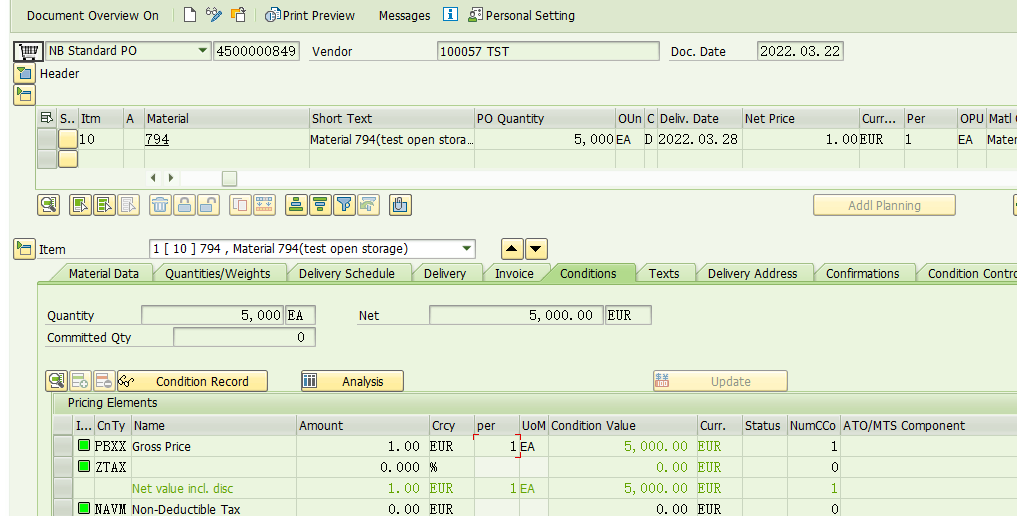Image resolution: width=1017 pixels, height=516 pixels.
Task: Select the empty second item row marker
Action: [47, 159]
